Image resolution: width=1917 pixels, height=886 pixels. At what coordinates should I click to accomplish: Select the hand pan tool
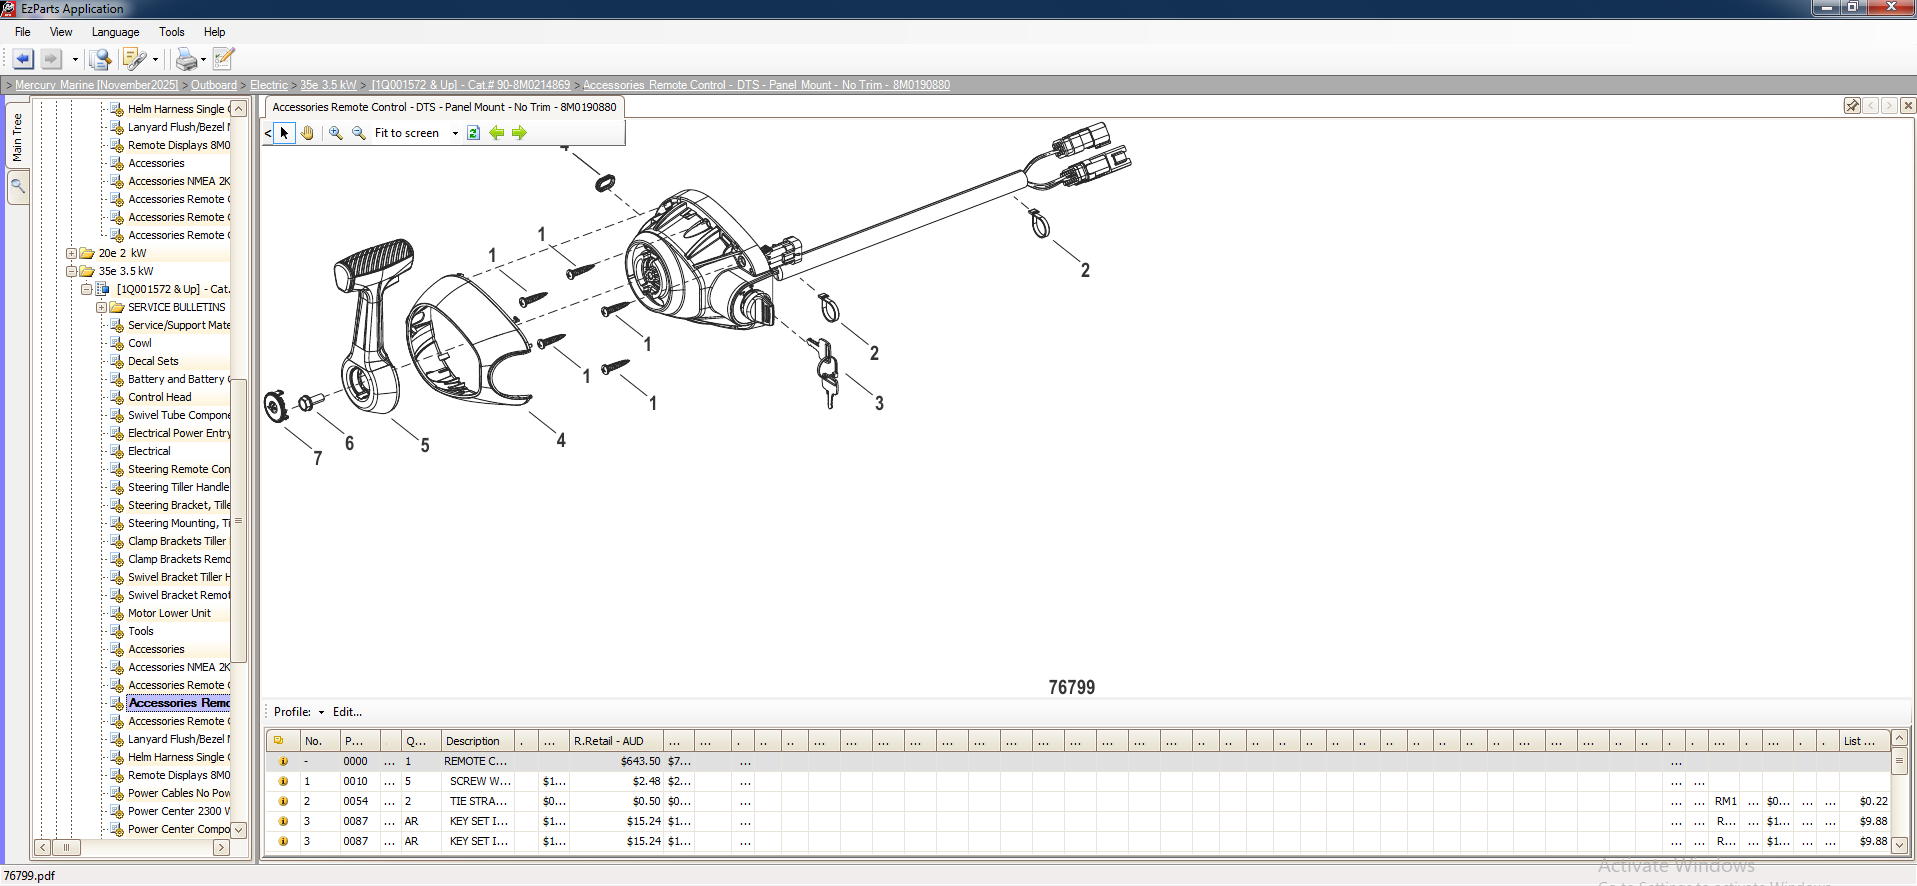point(307,133)
